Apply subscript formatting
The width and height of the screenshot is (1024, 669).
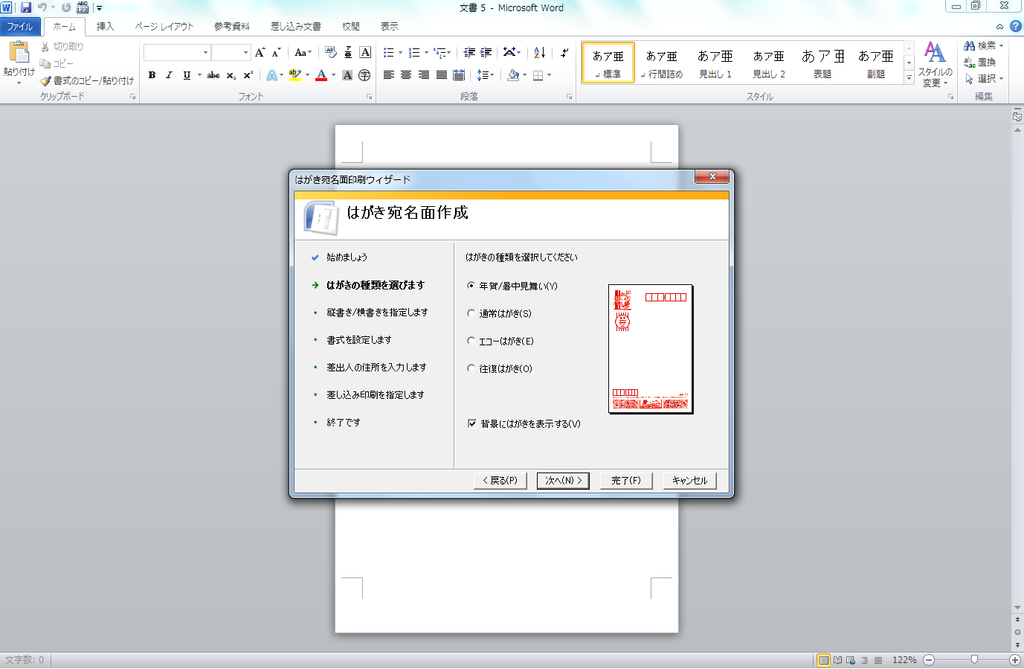pyautogui.click(x=231, y=75)
